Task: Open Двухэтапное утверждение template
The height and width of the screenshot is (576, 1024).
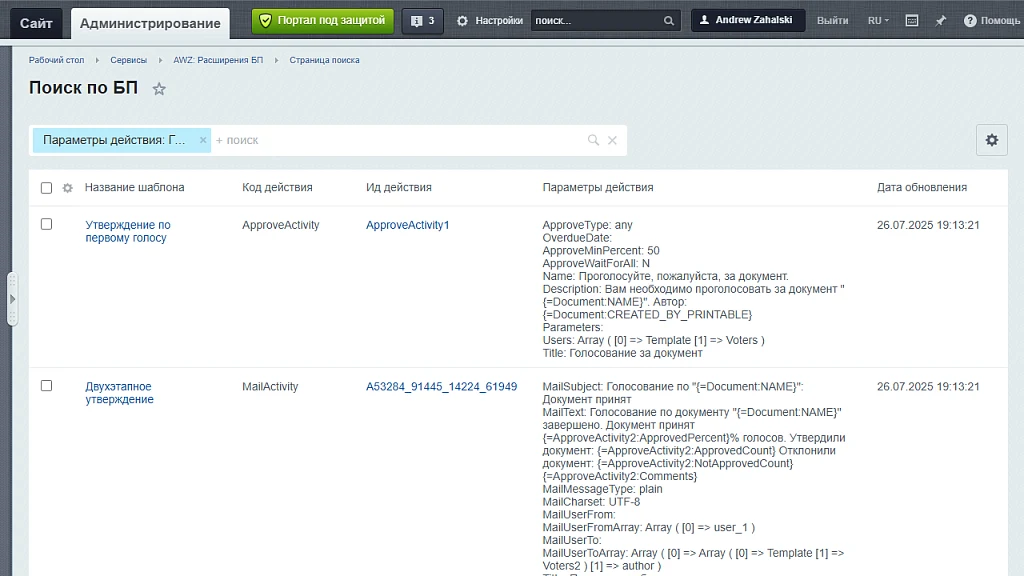Action: pyautogui.click(x=120, y=393)
